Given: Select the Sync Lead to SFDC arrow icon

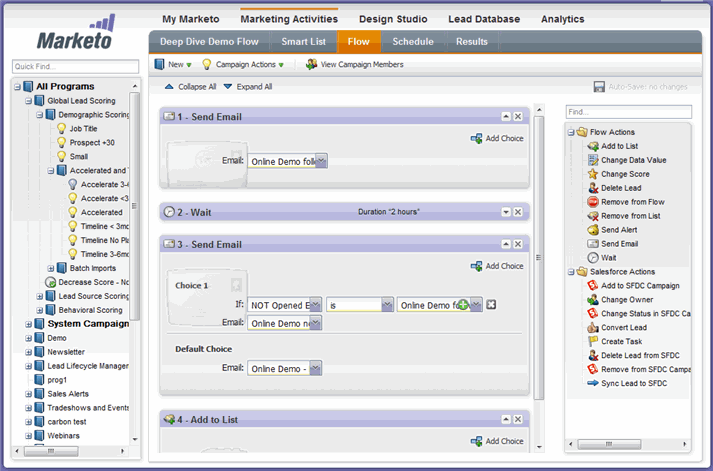Looking at the screenshot, I should (x=593, y=383).
